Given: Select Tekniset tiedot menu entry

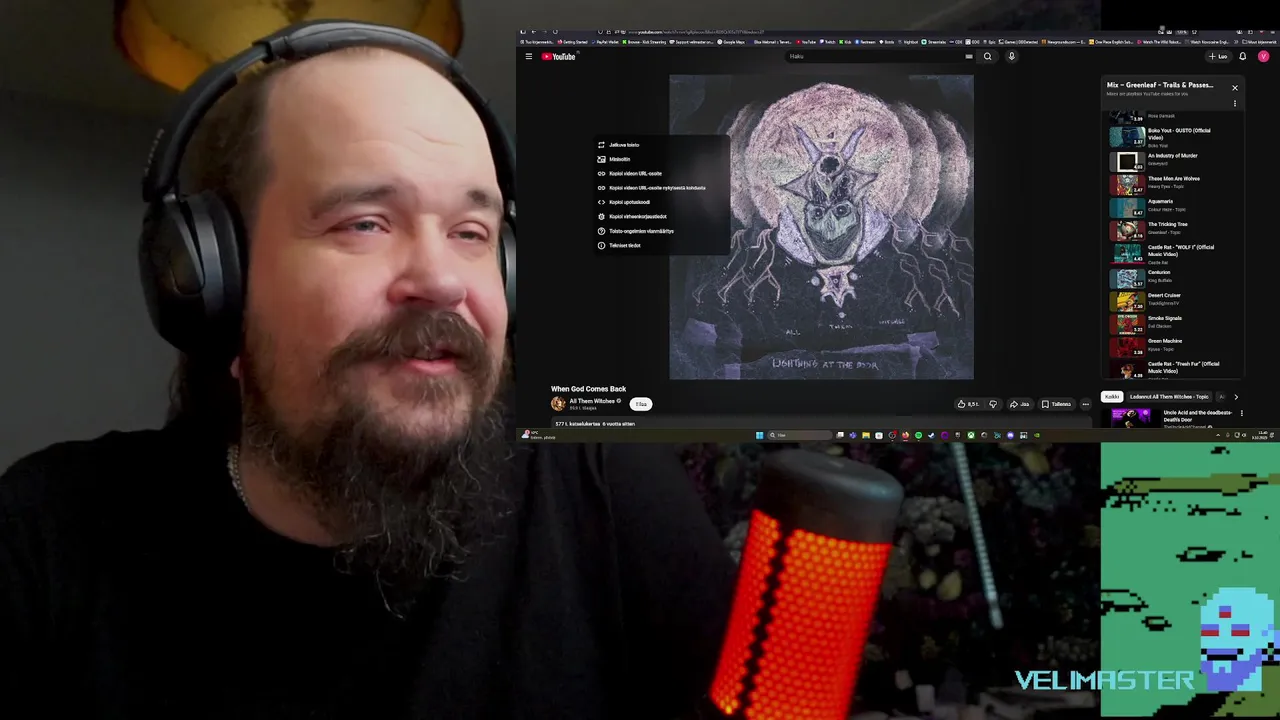Looking at the screenshot, I should [x=660, y=245].
